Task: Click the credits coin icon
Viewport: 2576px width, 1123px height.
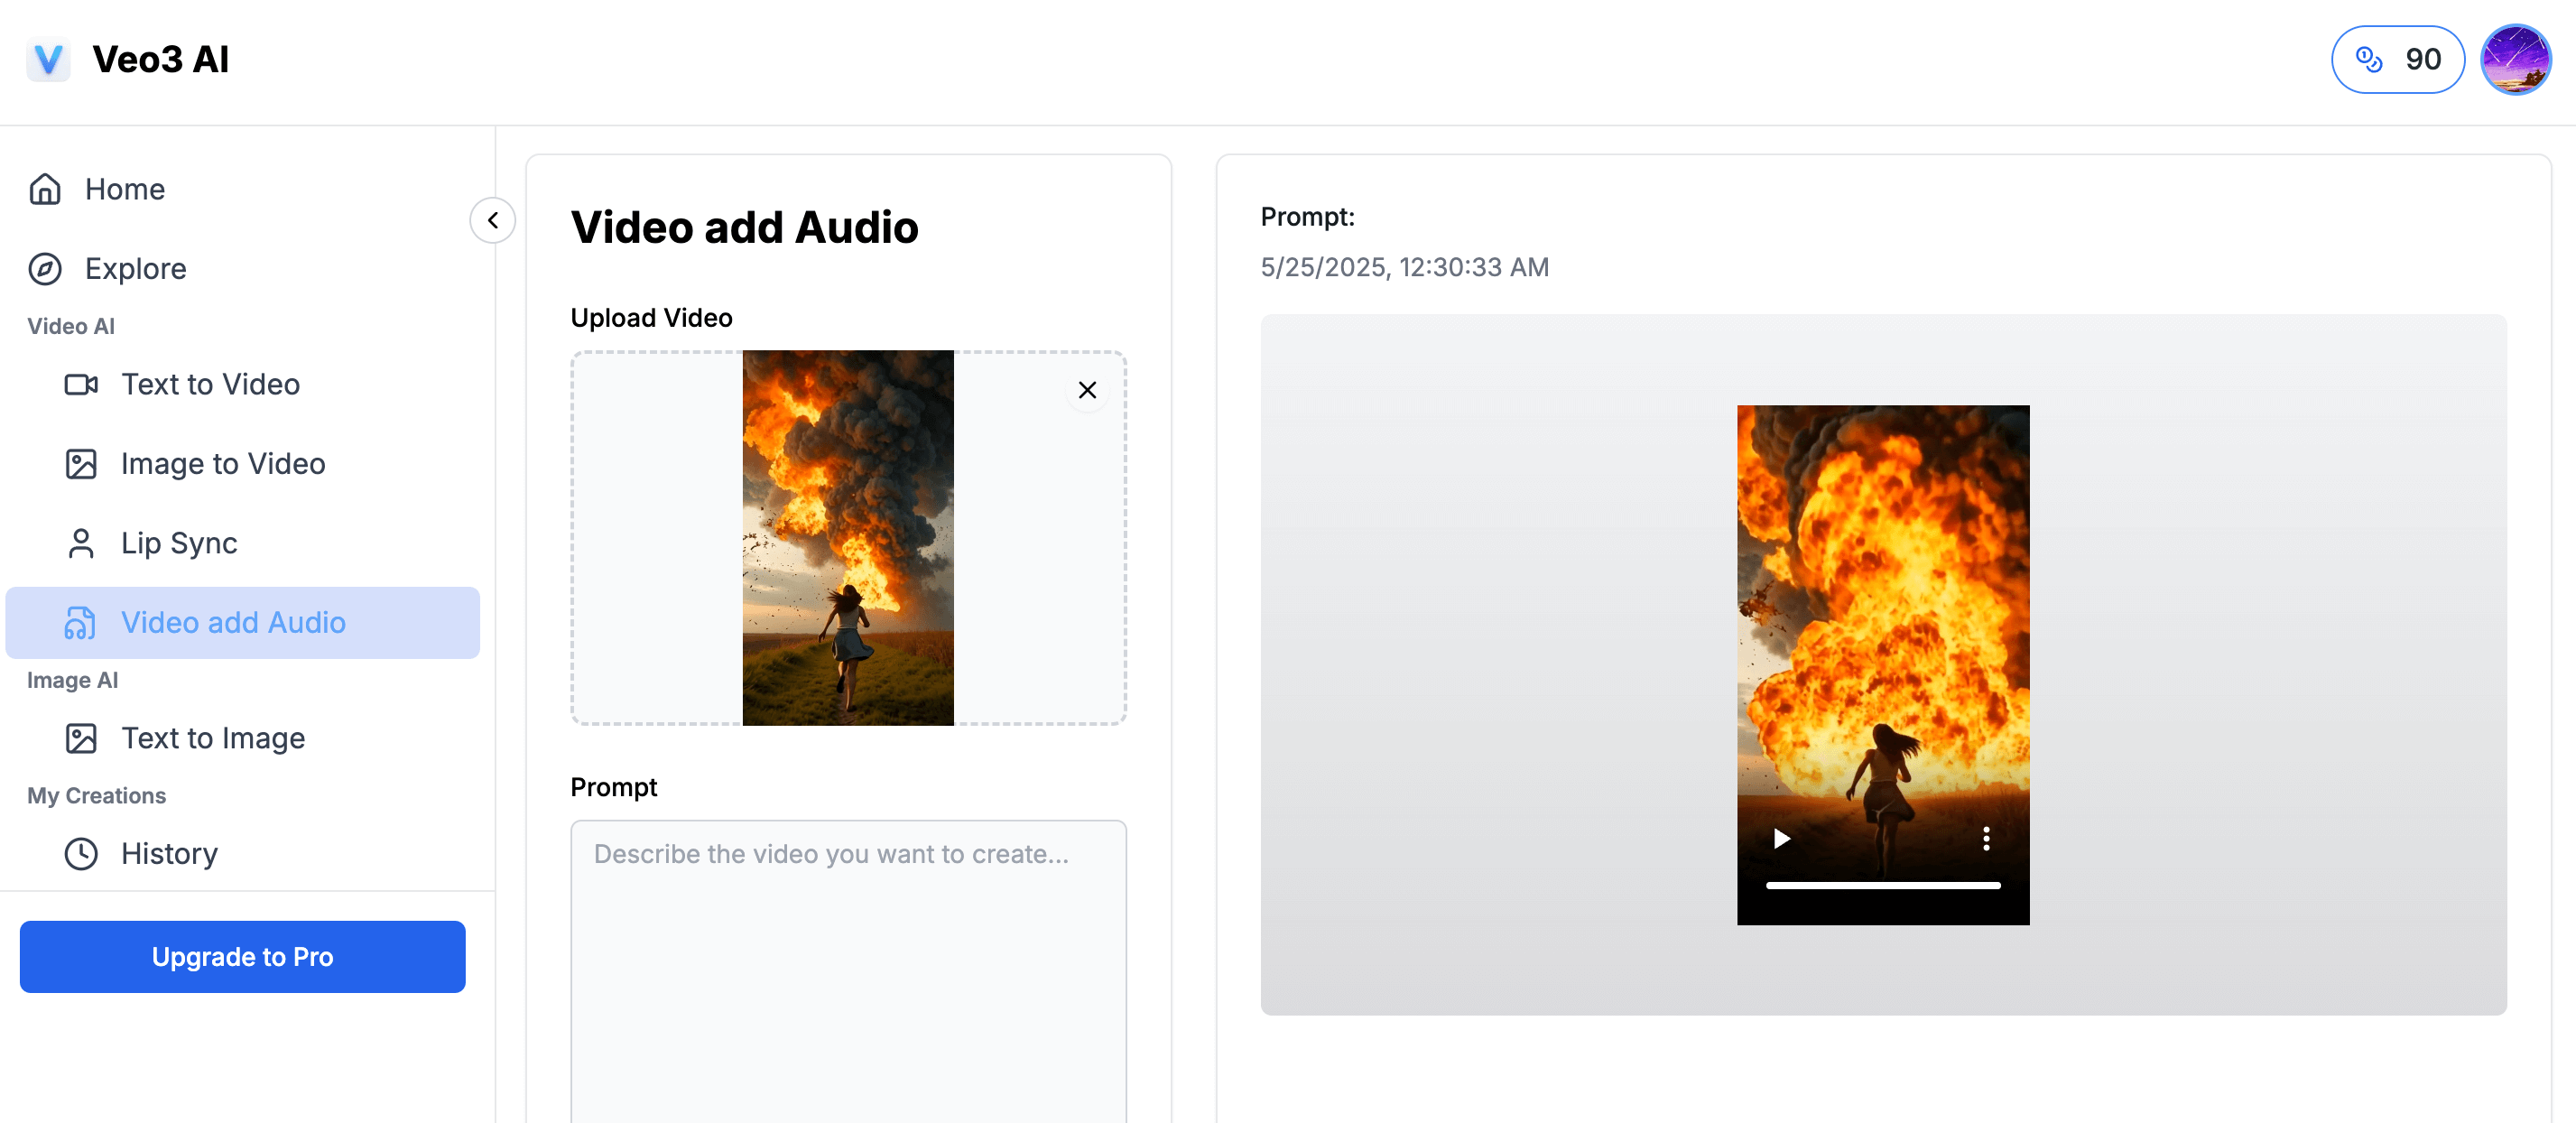Action: click(x=2368, y=60)
